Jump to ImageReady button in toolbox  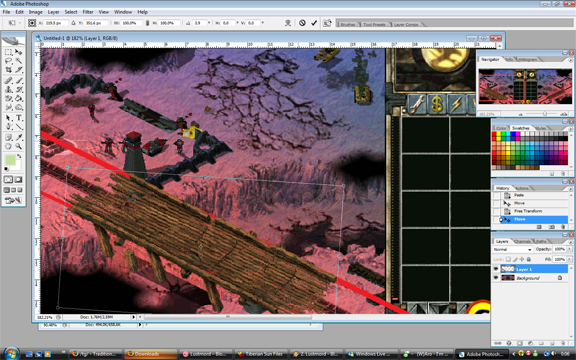(x=13, y=200)
